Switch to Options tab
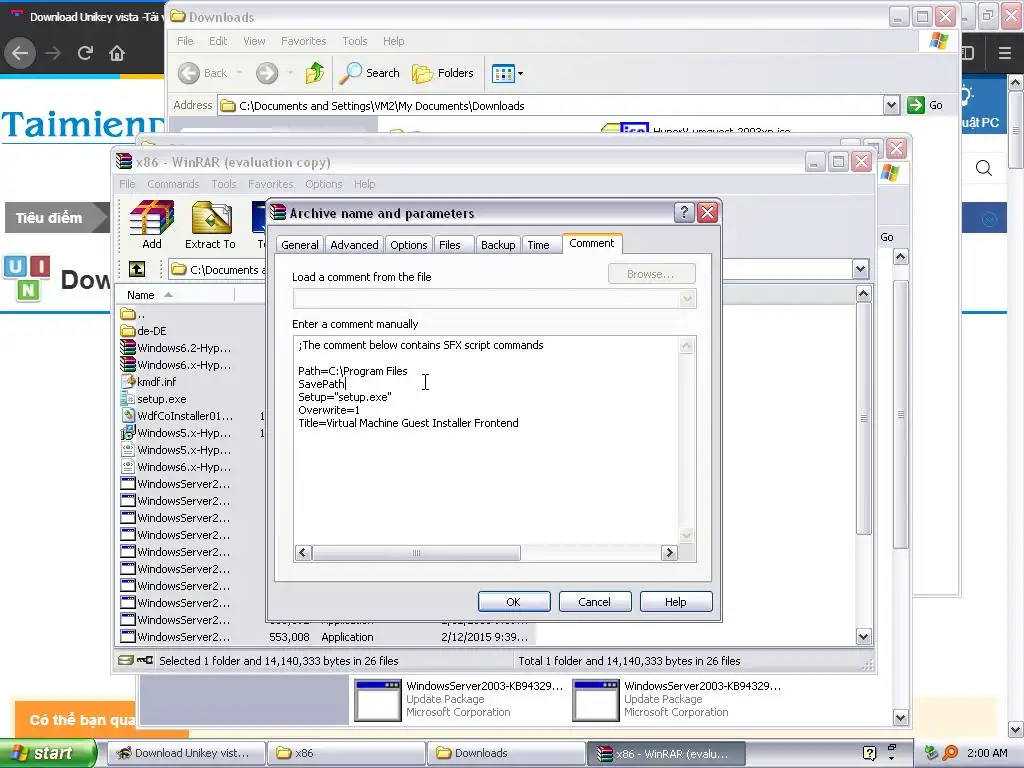Image resolution: width=1024 pixels, height=768 pixels. point(409,245)
